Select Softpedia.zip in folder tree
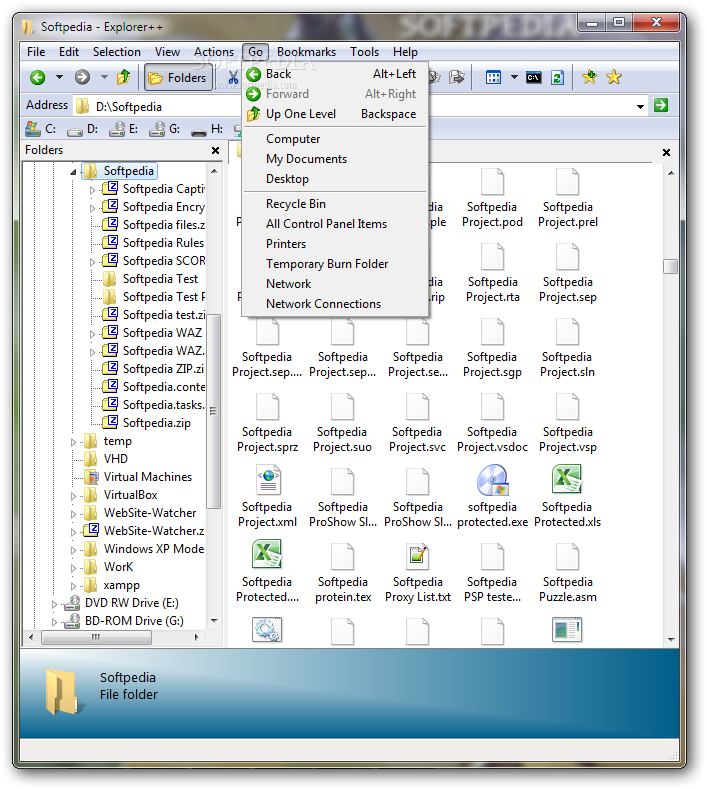This screenshot has height=789, width=707. pyautogui.click(x=156, y=423)
